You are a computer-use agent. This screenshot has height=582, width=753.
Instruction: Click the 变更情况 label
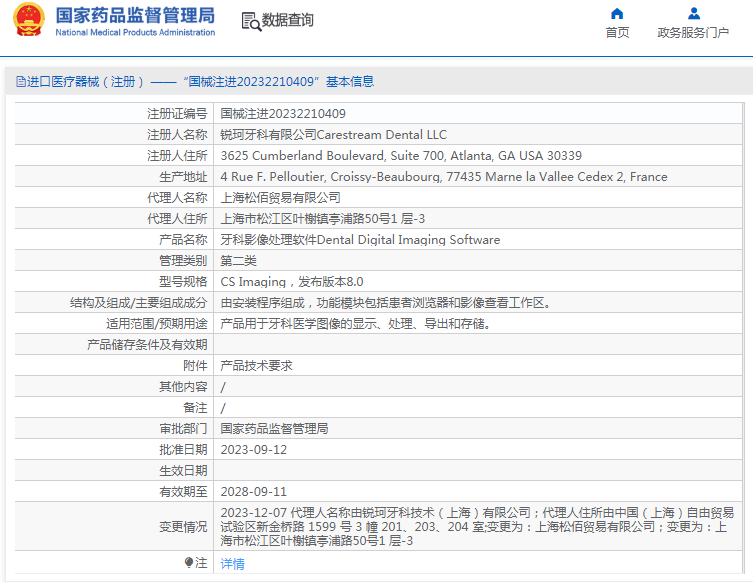click(x=183, y=527)
